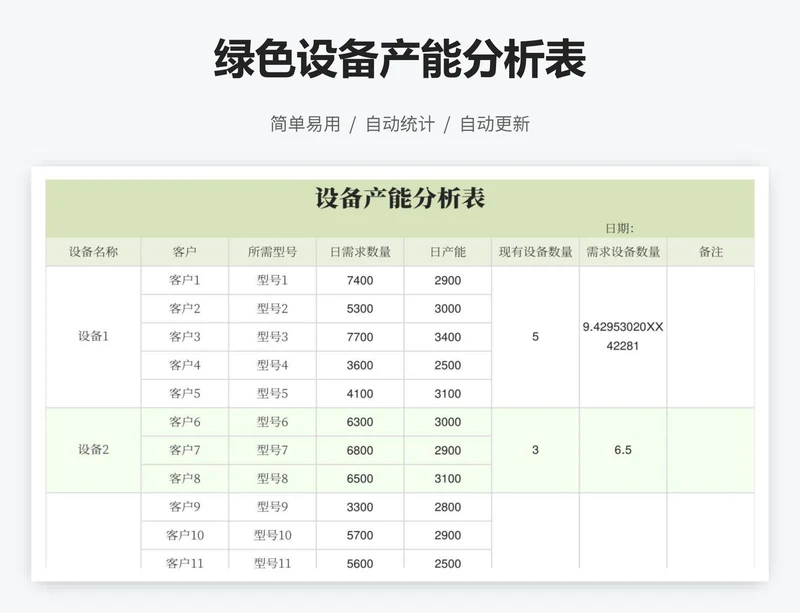Image resolution: width=800 pixels, height=613 pixels.
Task: Click the 型号2 cell
Action: click(x=272, y=309)
